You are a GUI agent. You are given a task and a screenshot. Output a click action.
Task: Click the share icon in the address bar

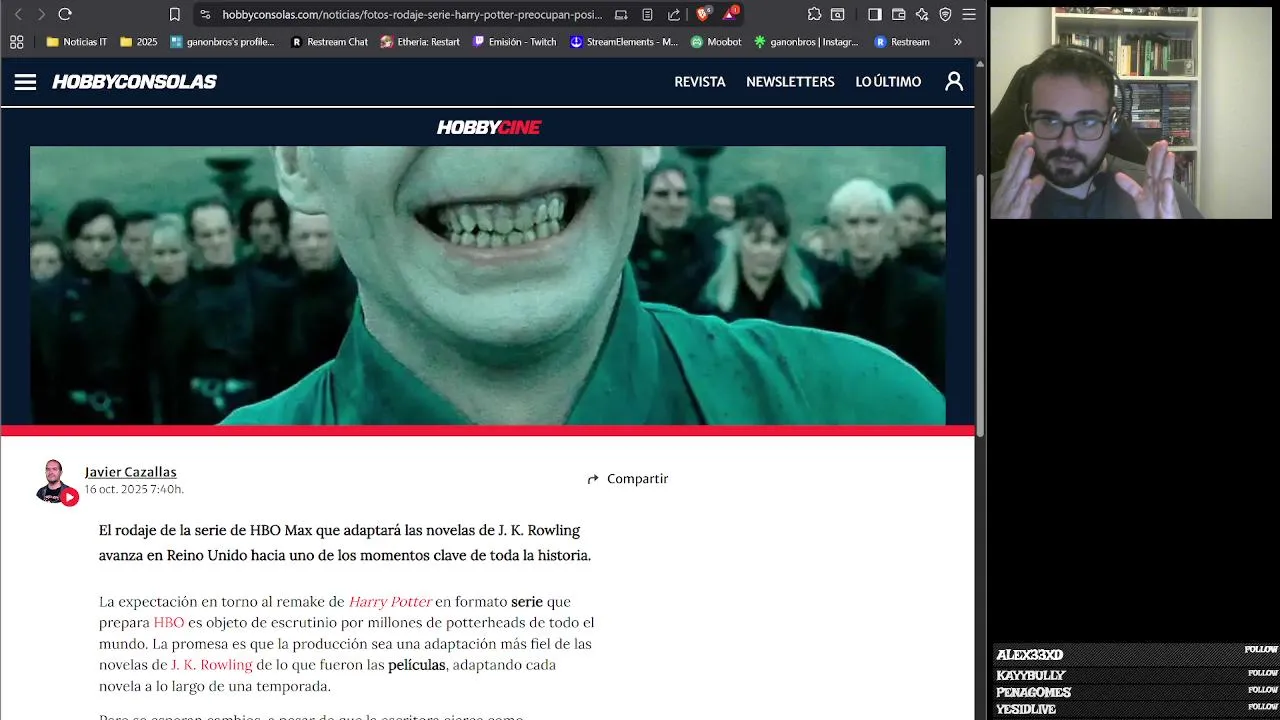(674, 14)
